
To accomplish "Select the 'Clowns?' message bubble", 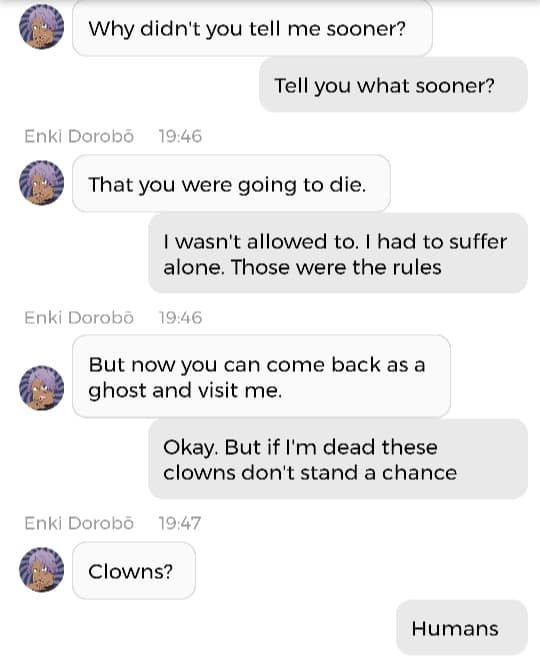I will coord(134,571).
